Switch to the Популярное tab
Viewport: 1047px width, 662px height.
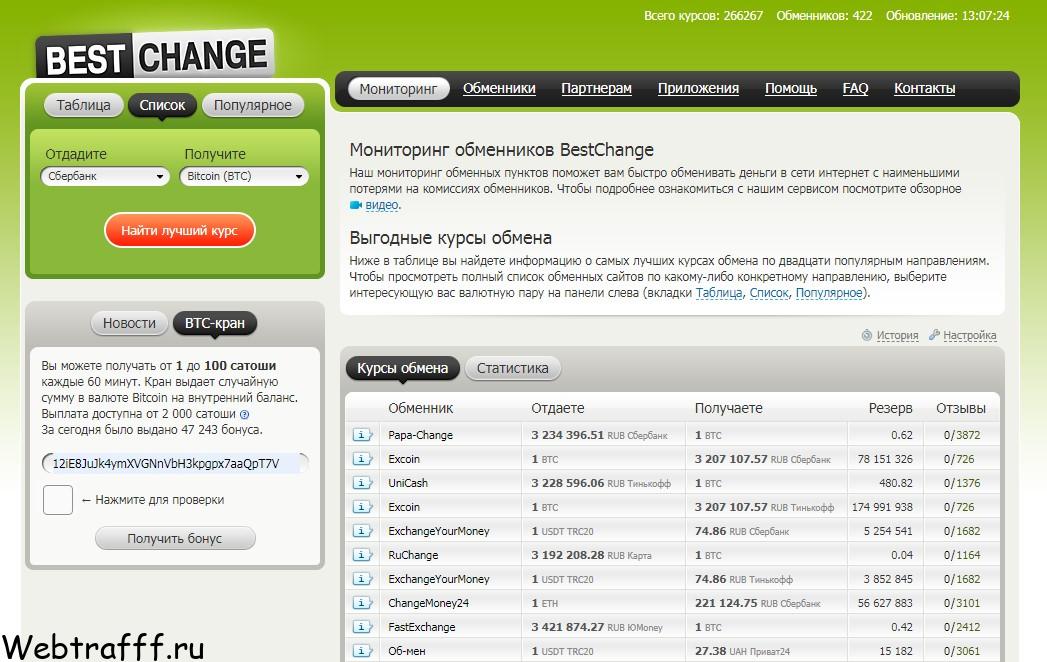(252, 105)
